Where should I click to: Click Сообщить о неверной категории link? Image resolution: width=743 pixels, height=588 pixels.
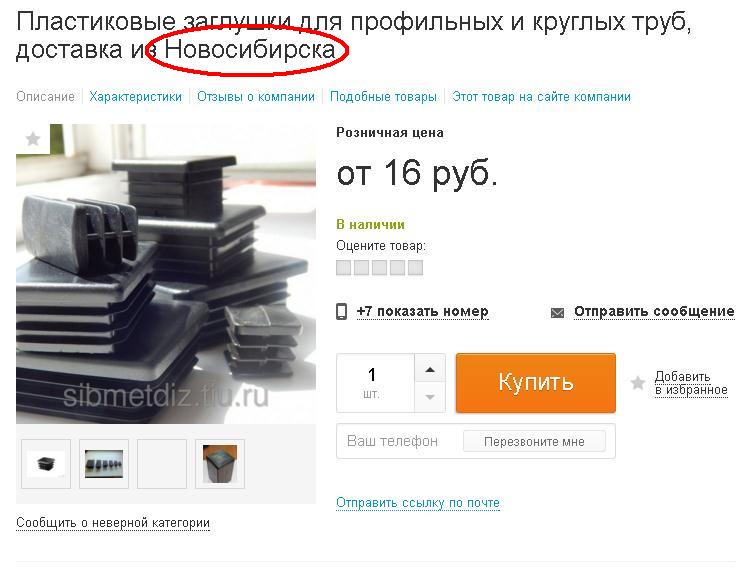(113, 523)
